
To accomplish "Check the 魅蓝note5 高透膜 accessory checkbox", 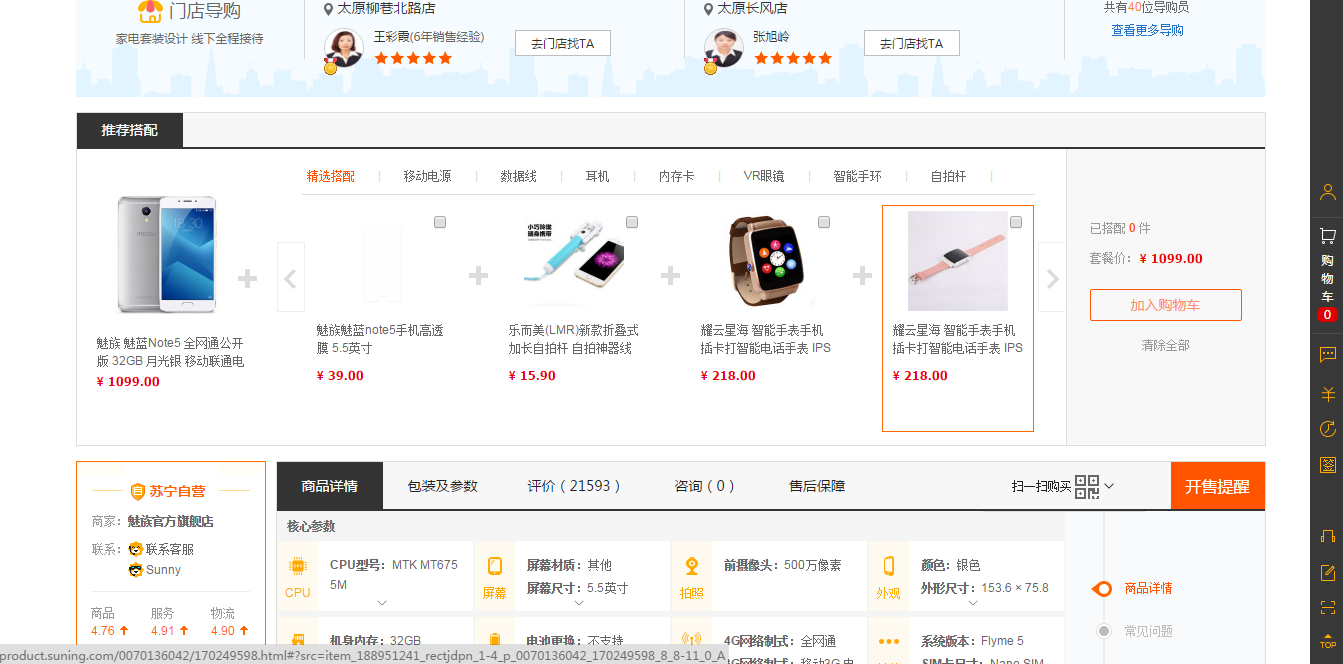I will tap(440, 222).
